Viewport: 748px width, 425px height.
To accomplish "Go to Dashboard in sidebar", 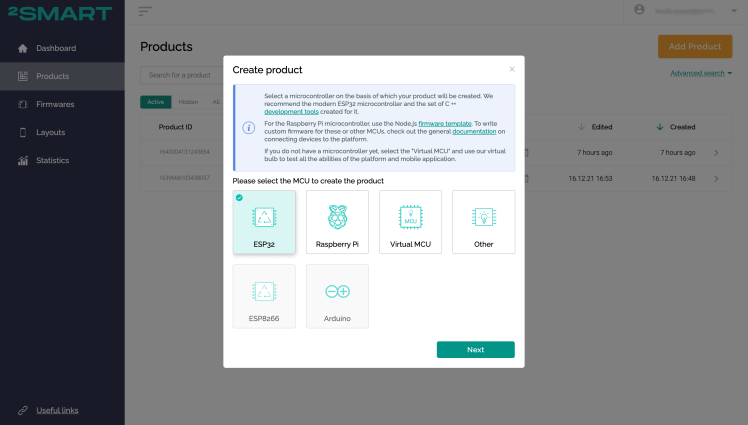I will 56,48.
